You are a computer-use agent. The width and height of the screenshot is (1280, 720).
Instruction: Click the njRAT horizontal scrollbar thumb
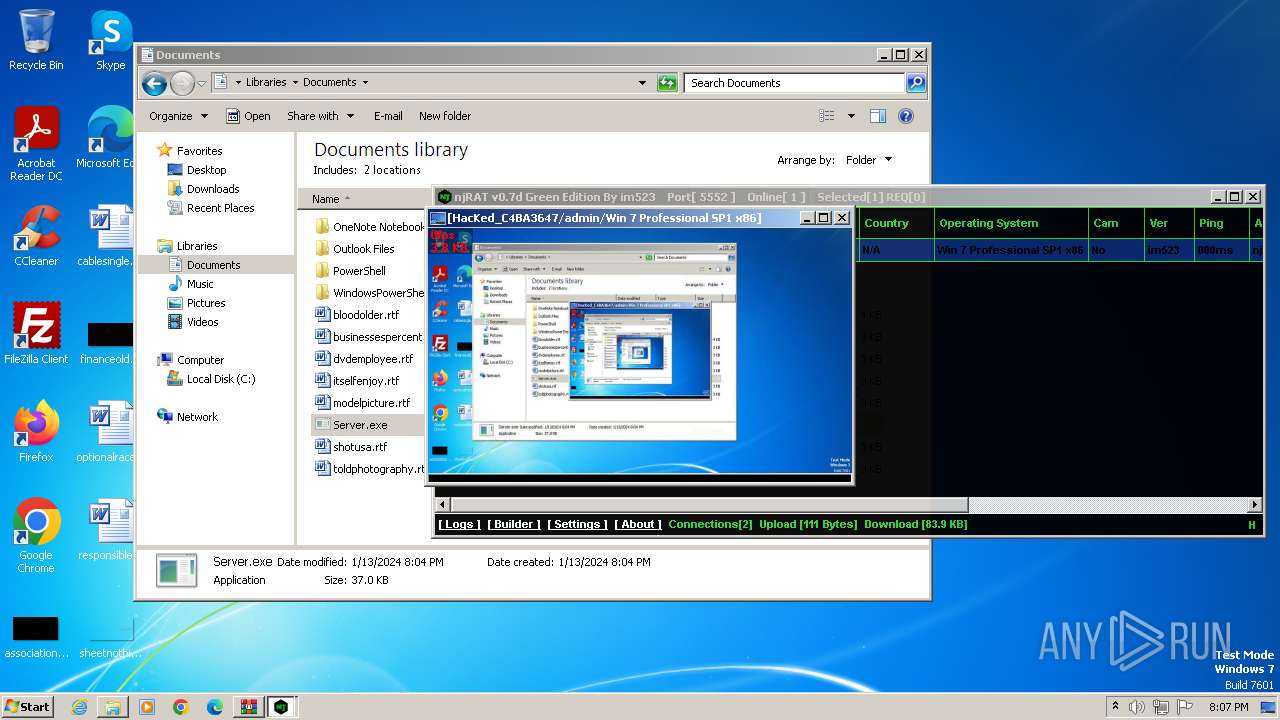[708, 504]
